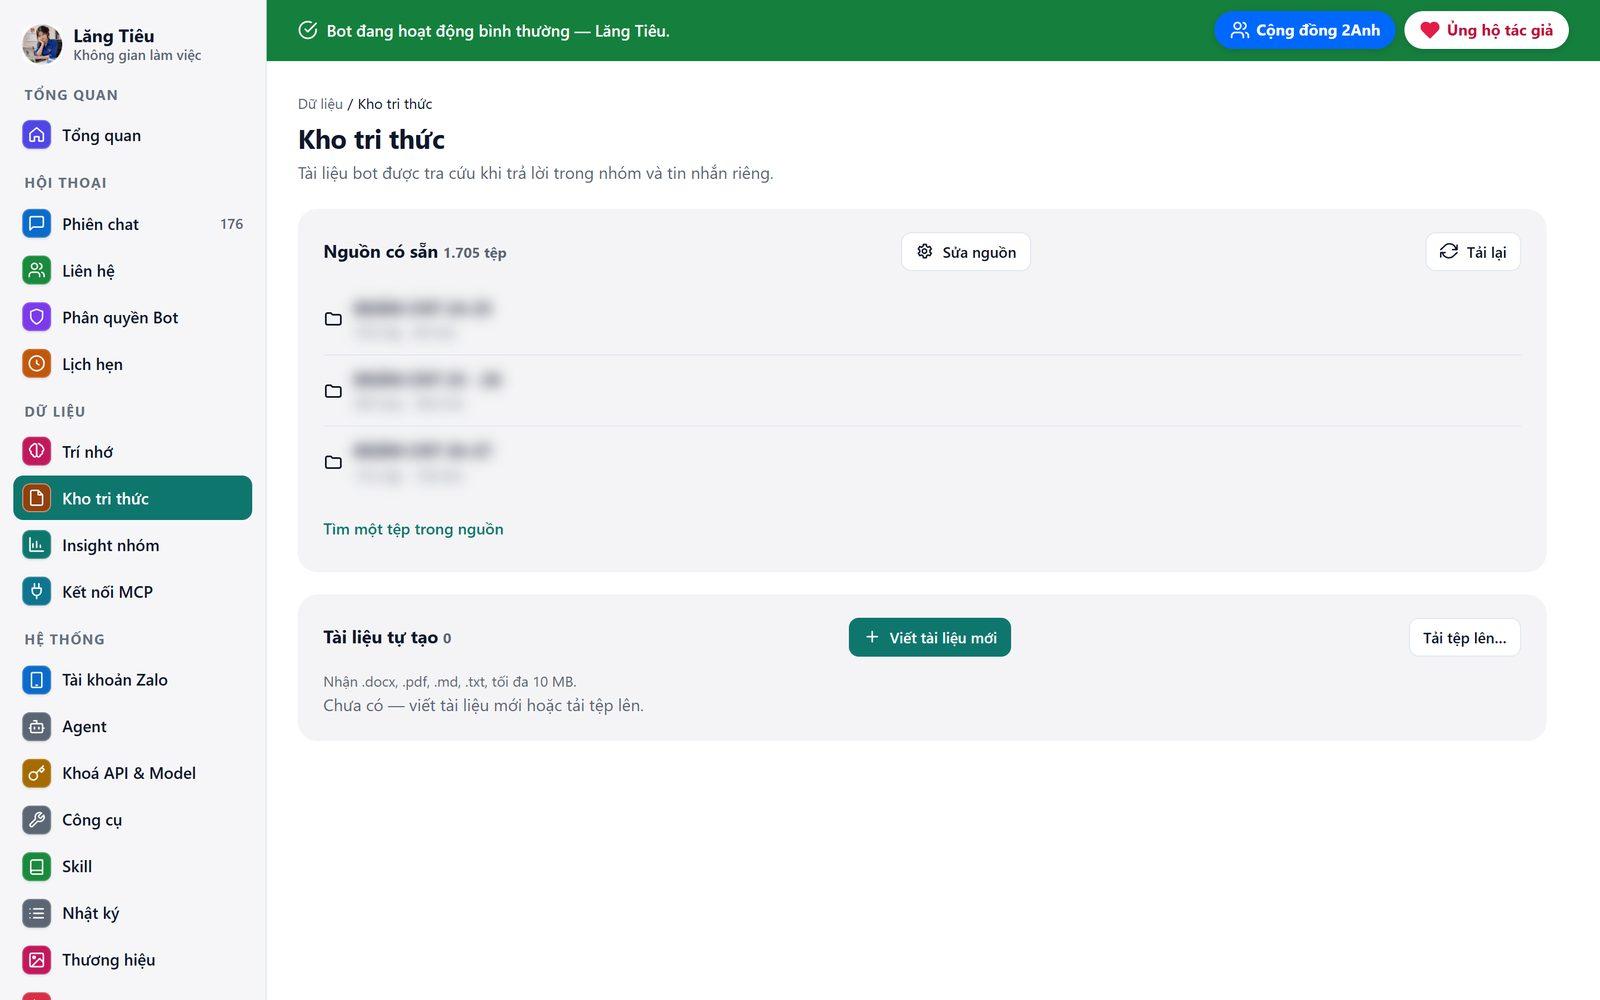The image size is (1600, 1000).
Task: Click the HỘI THOẠI sidebar section label
Action: click(x=66, y=183)
